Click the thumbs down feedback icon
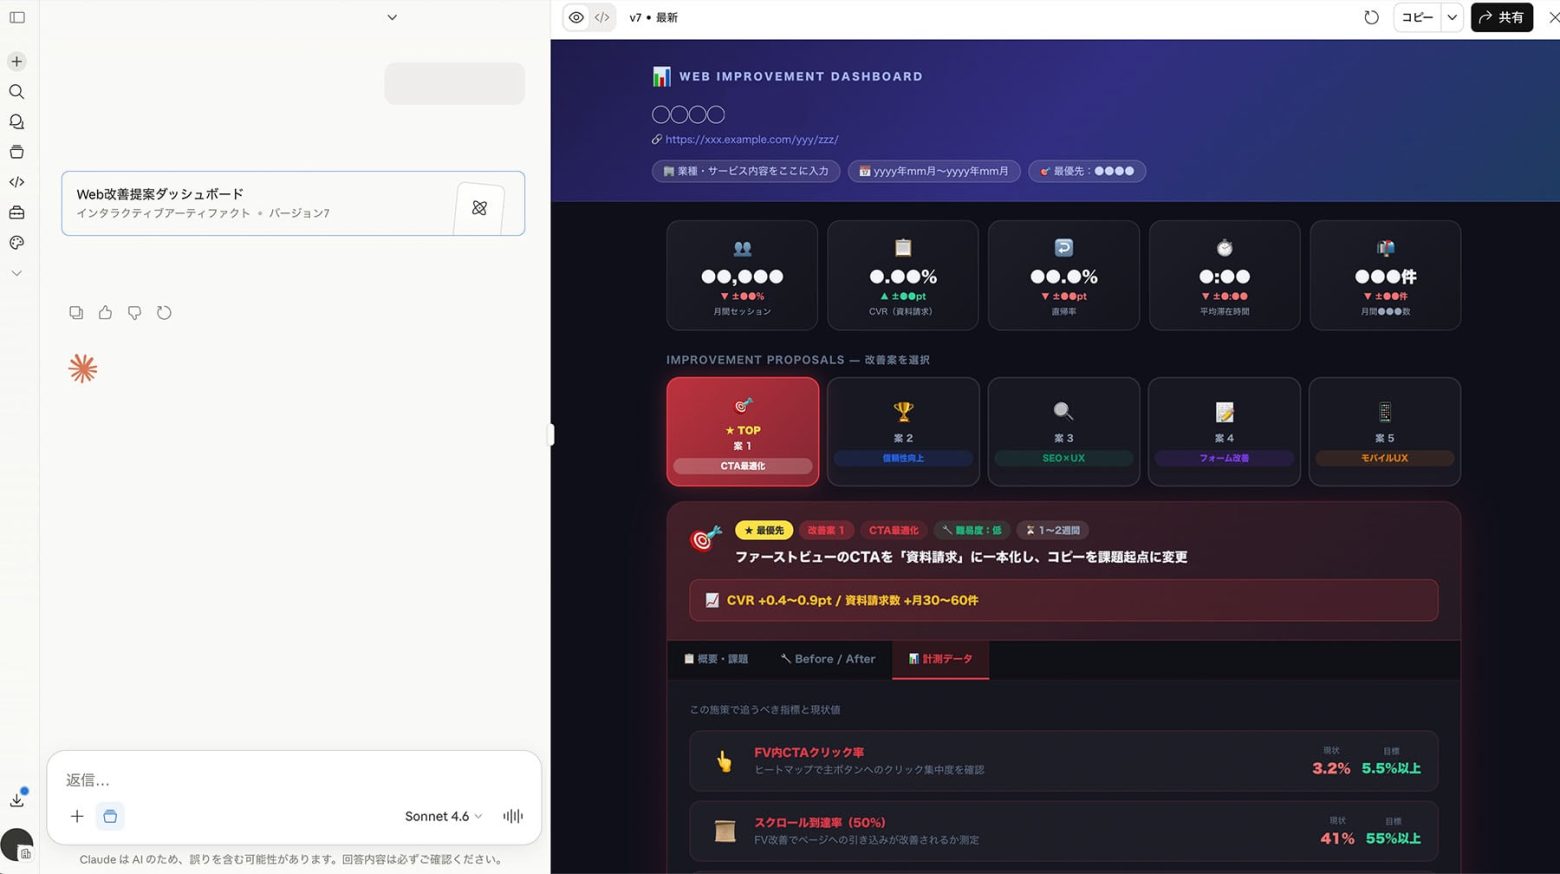Viewport: 1560px width, 874px height. point(134,313)
